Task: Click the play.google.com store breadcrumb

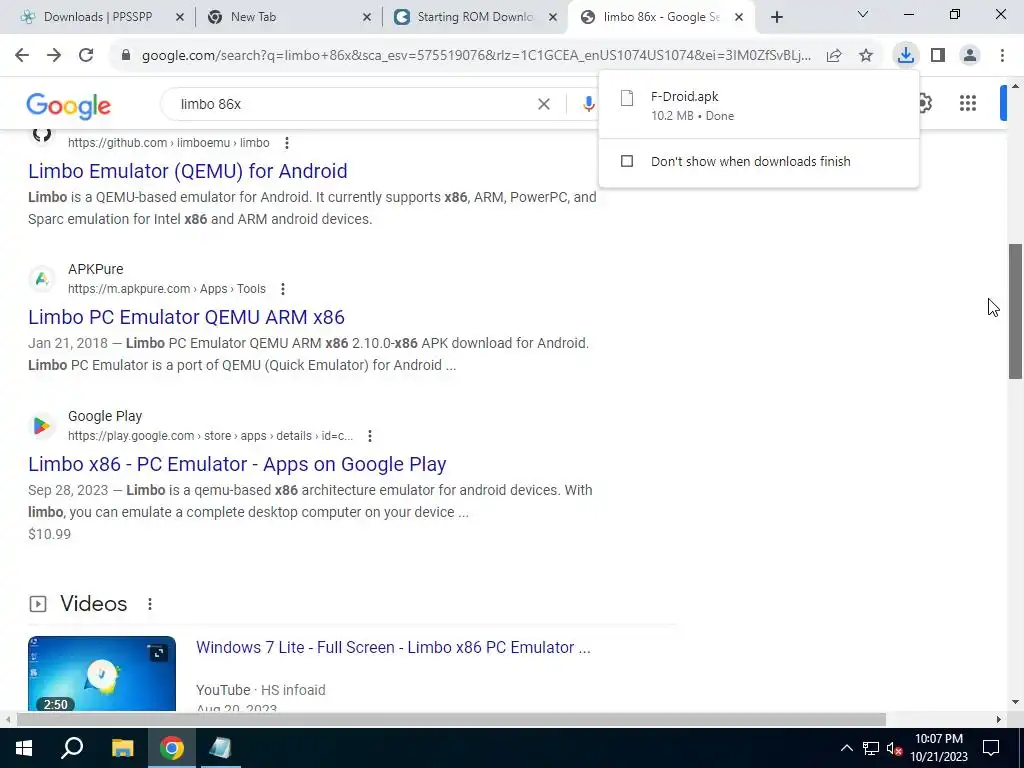Action: tap(210, 436)
